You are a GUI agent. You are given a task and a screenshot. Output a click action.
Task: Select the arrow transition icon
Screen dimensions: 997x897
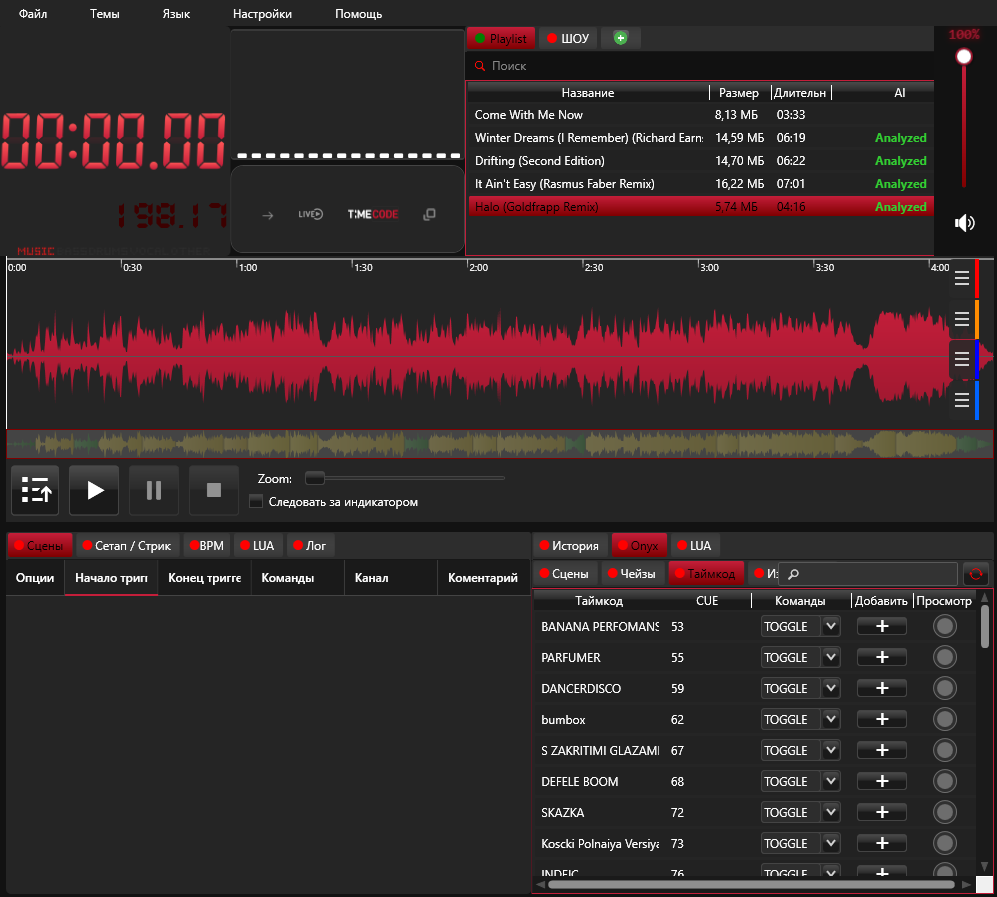(x=266, y=213)
